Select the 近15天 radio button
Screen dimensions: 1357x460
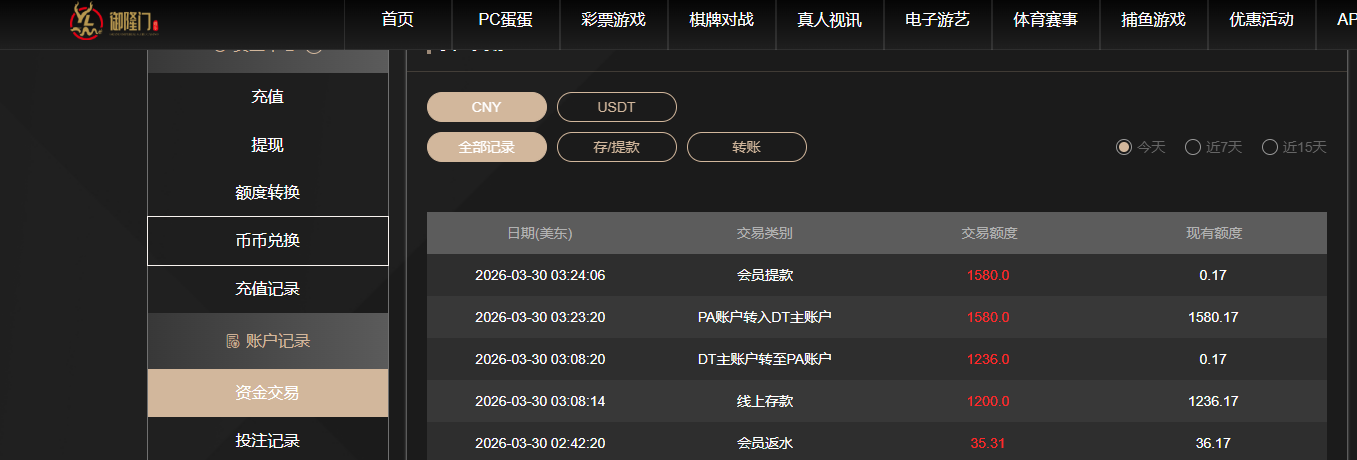coord(1270,147)
